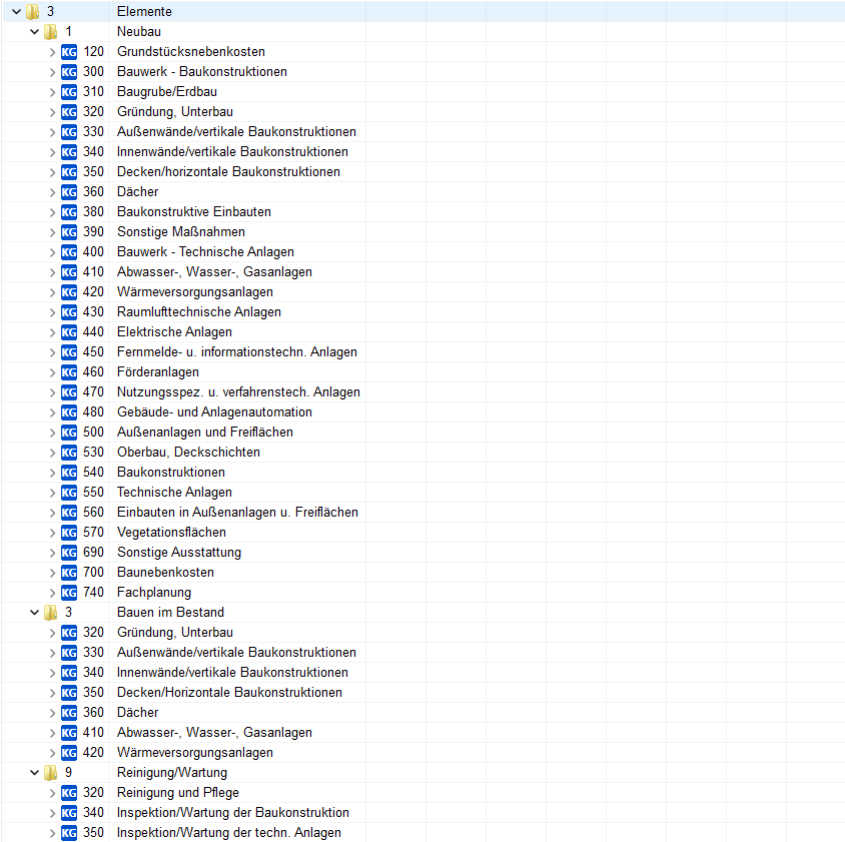Select the Sonstige Ausstattung row

pos(178,552)
